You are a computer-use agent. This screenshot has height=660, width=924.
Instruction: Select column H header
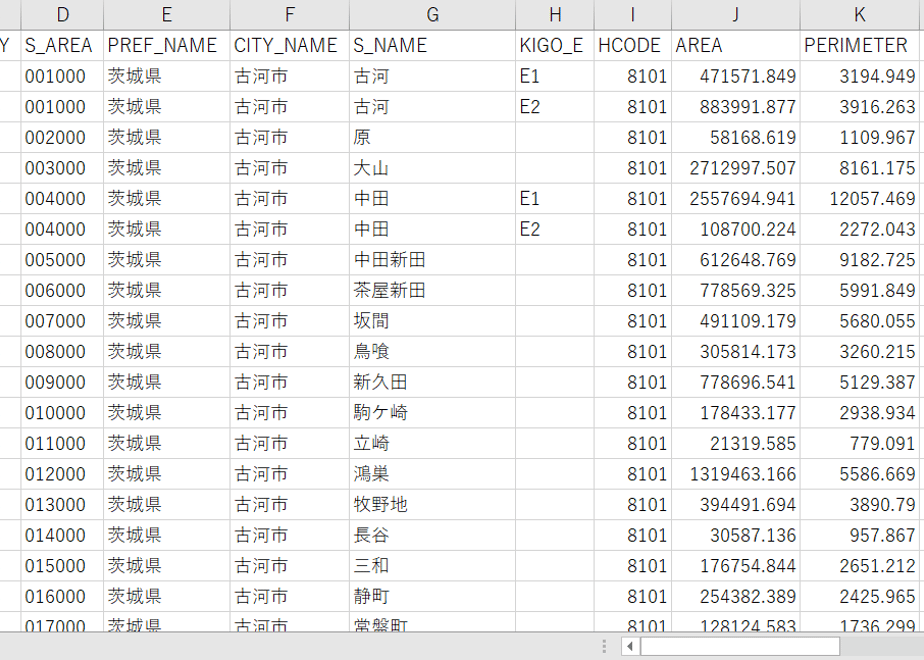555,15
